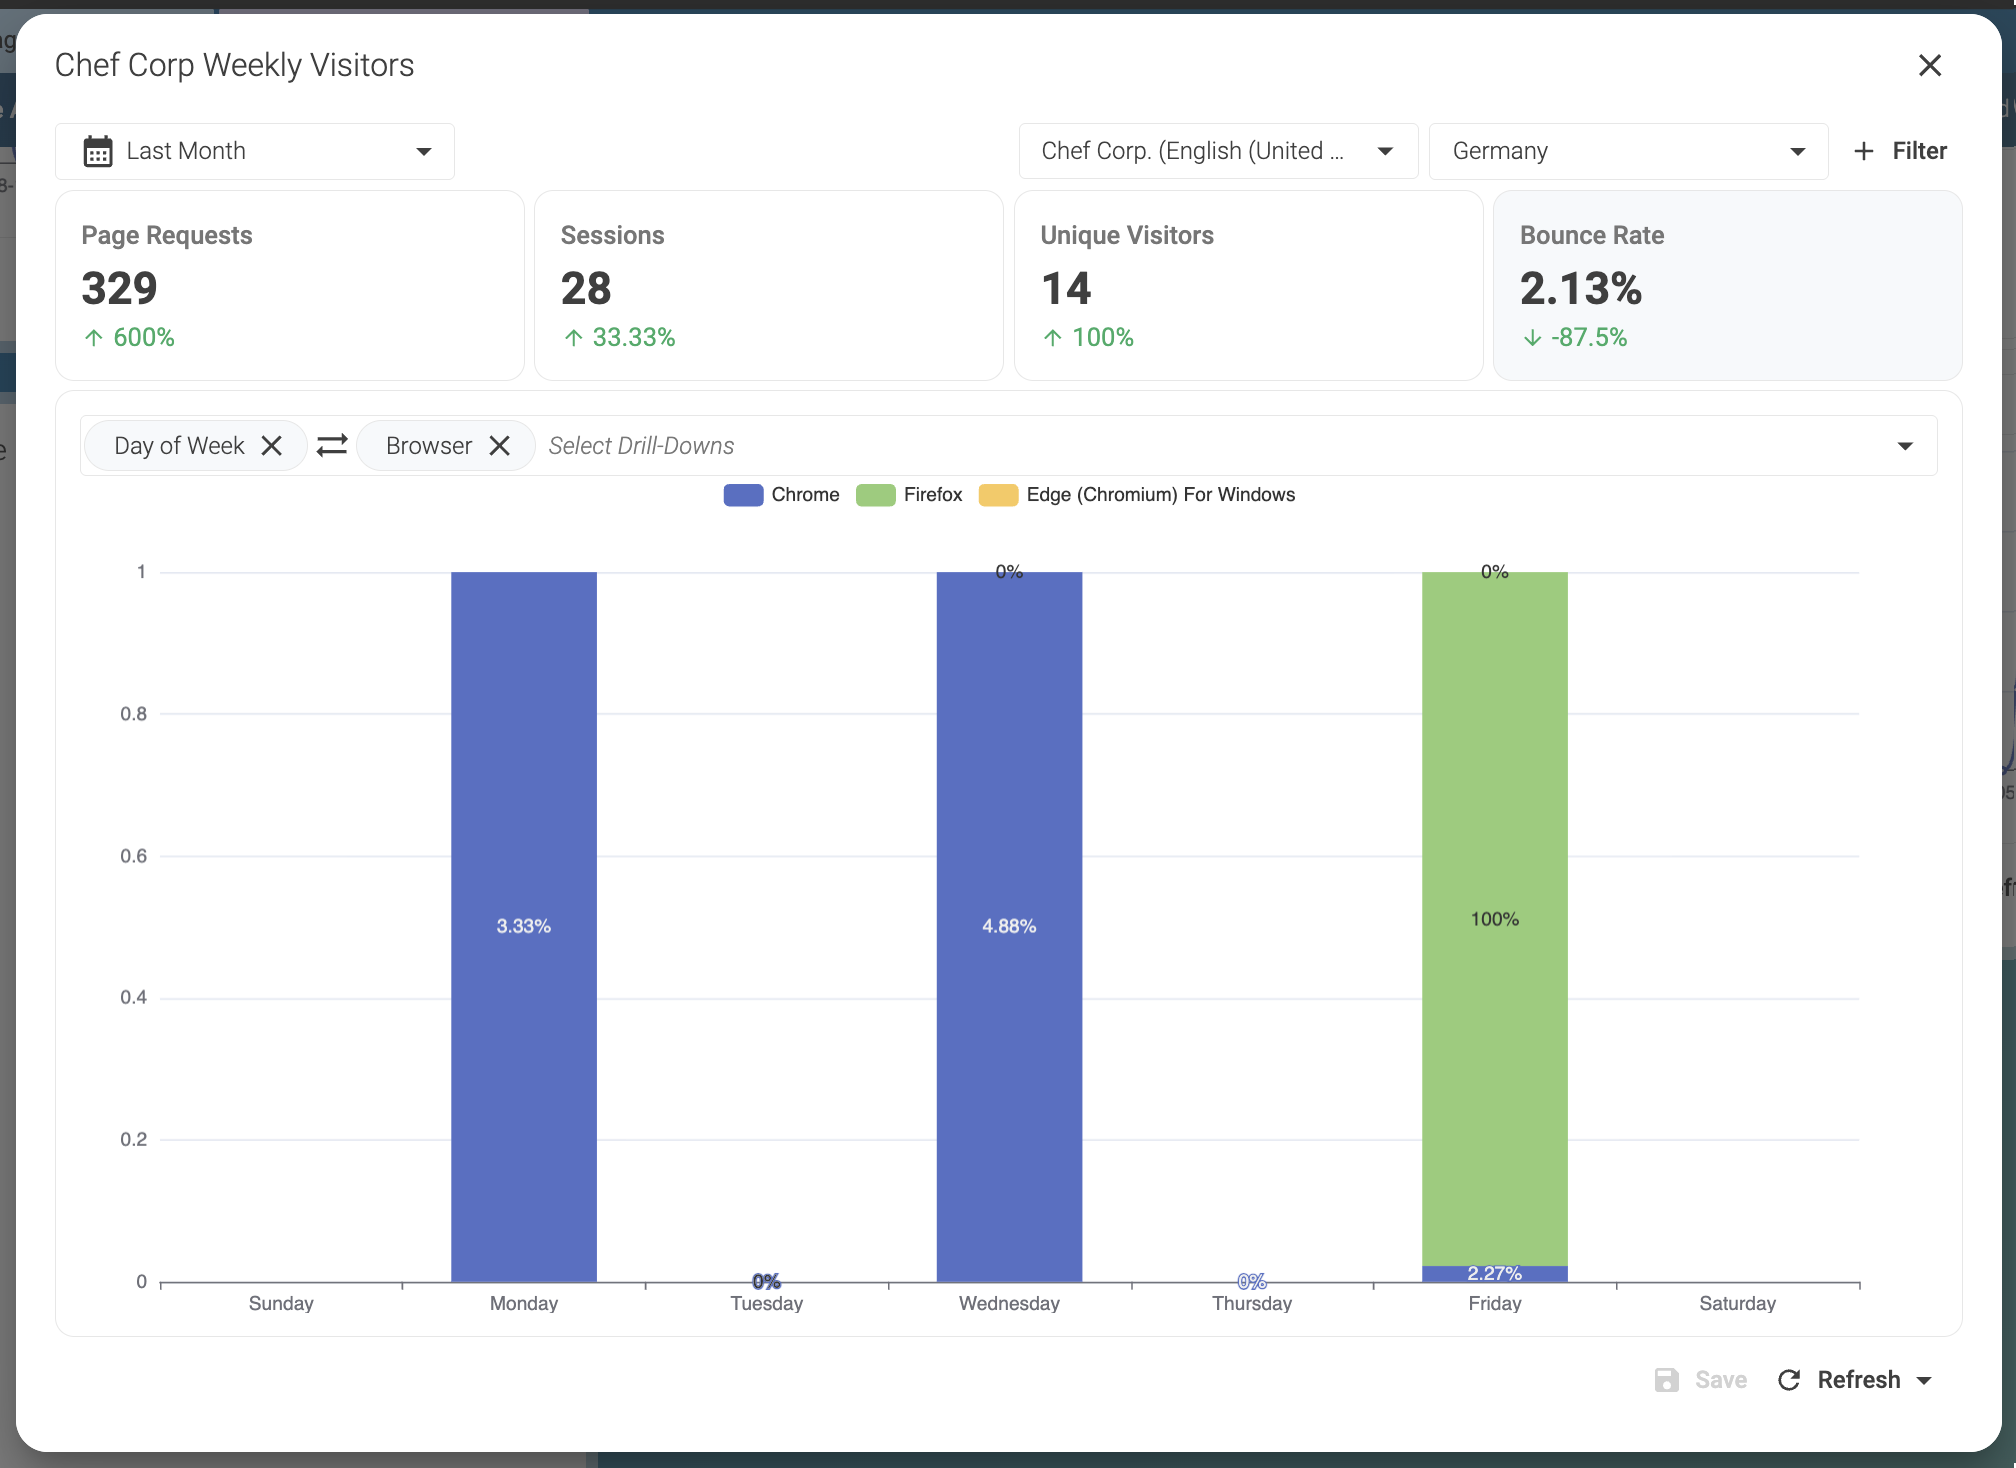Select the Unique Visitors metric card
Viewport: 2016px width, 1468px height.
pyautogui.click(x=1247, y=285)
